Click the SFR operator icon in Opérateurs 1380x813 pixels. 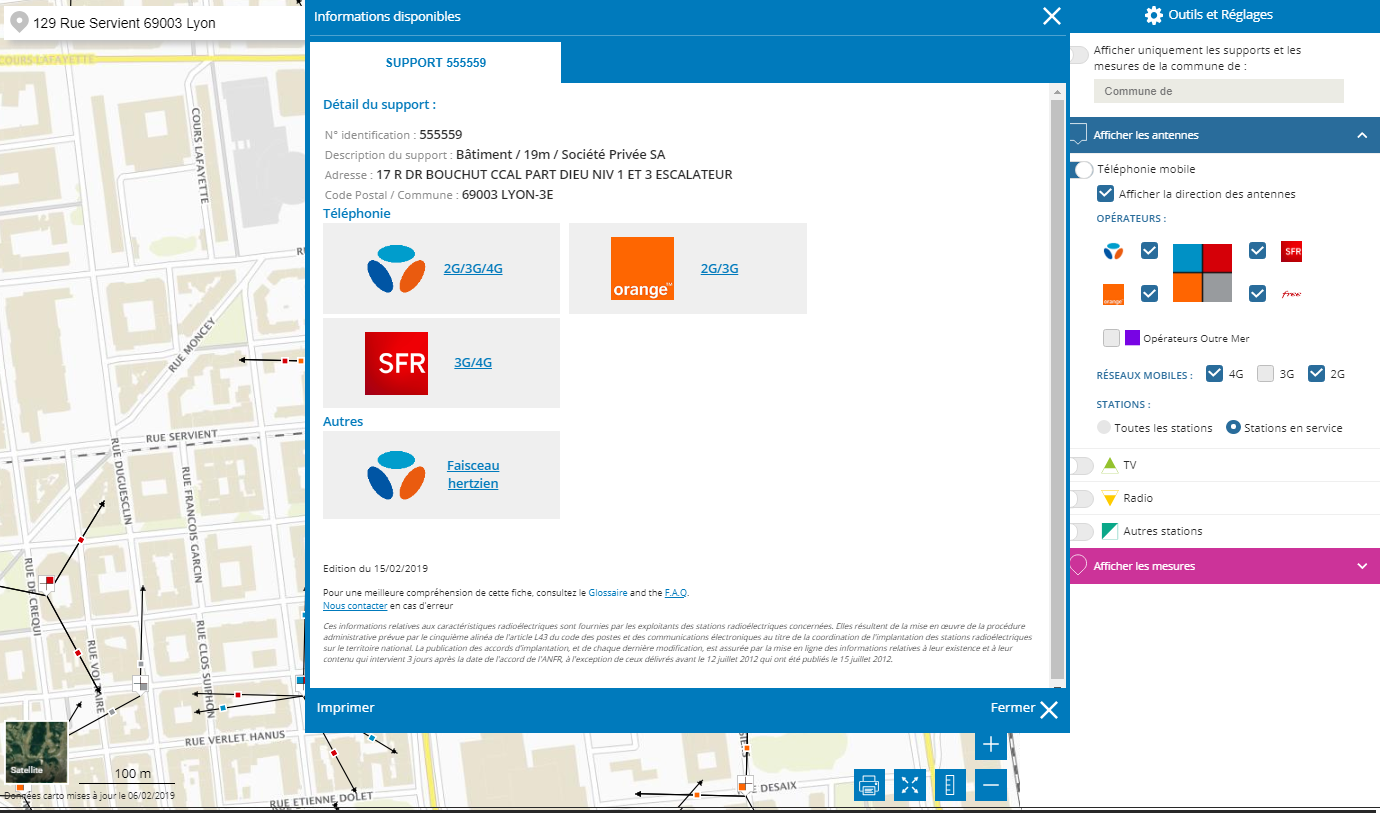tap(1292, 251)
